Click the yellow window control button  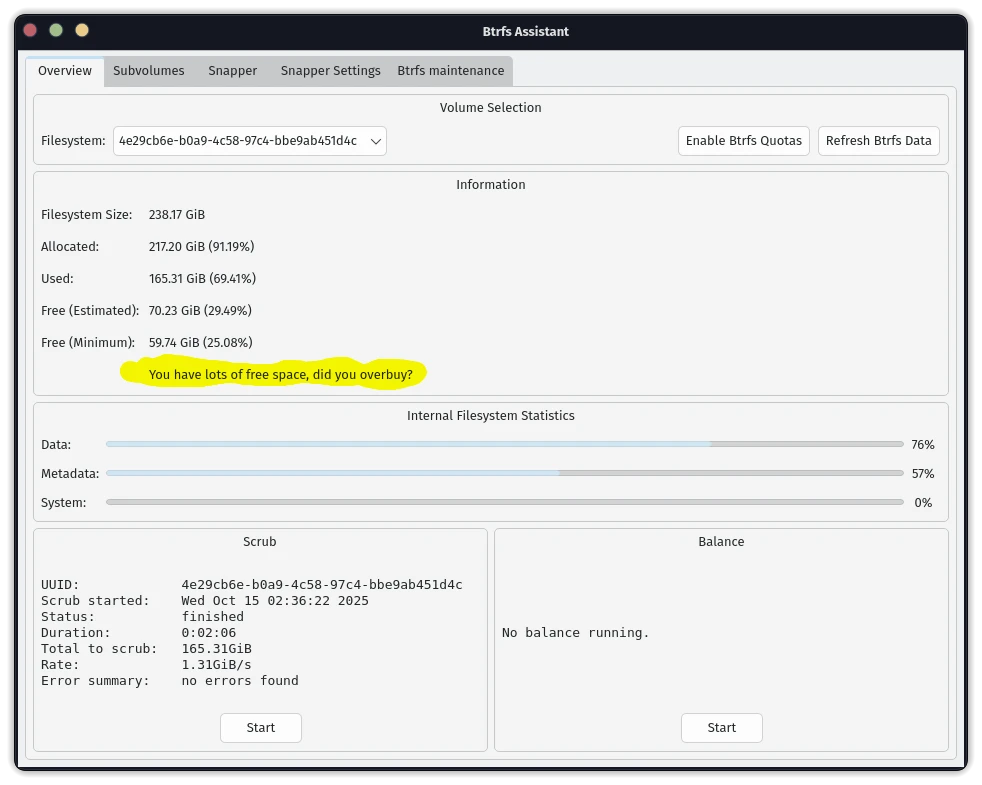(x=82, y=30)
